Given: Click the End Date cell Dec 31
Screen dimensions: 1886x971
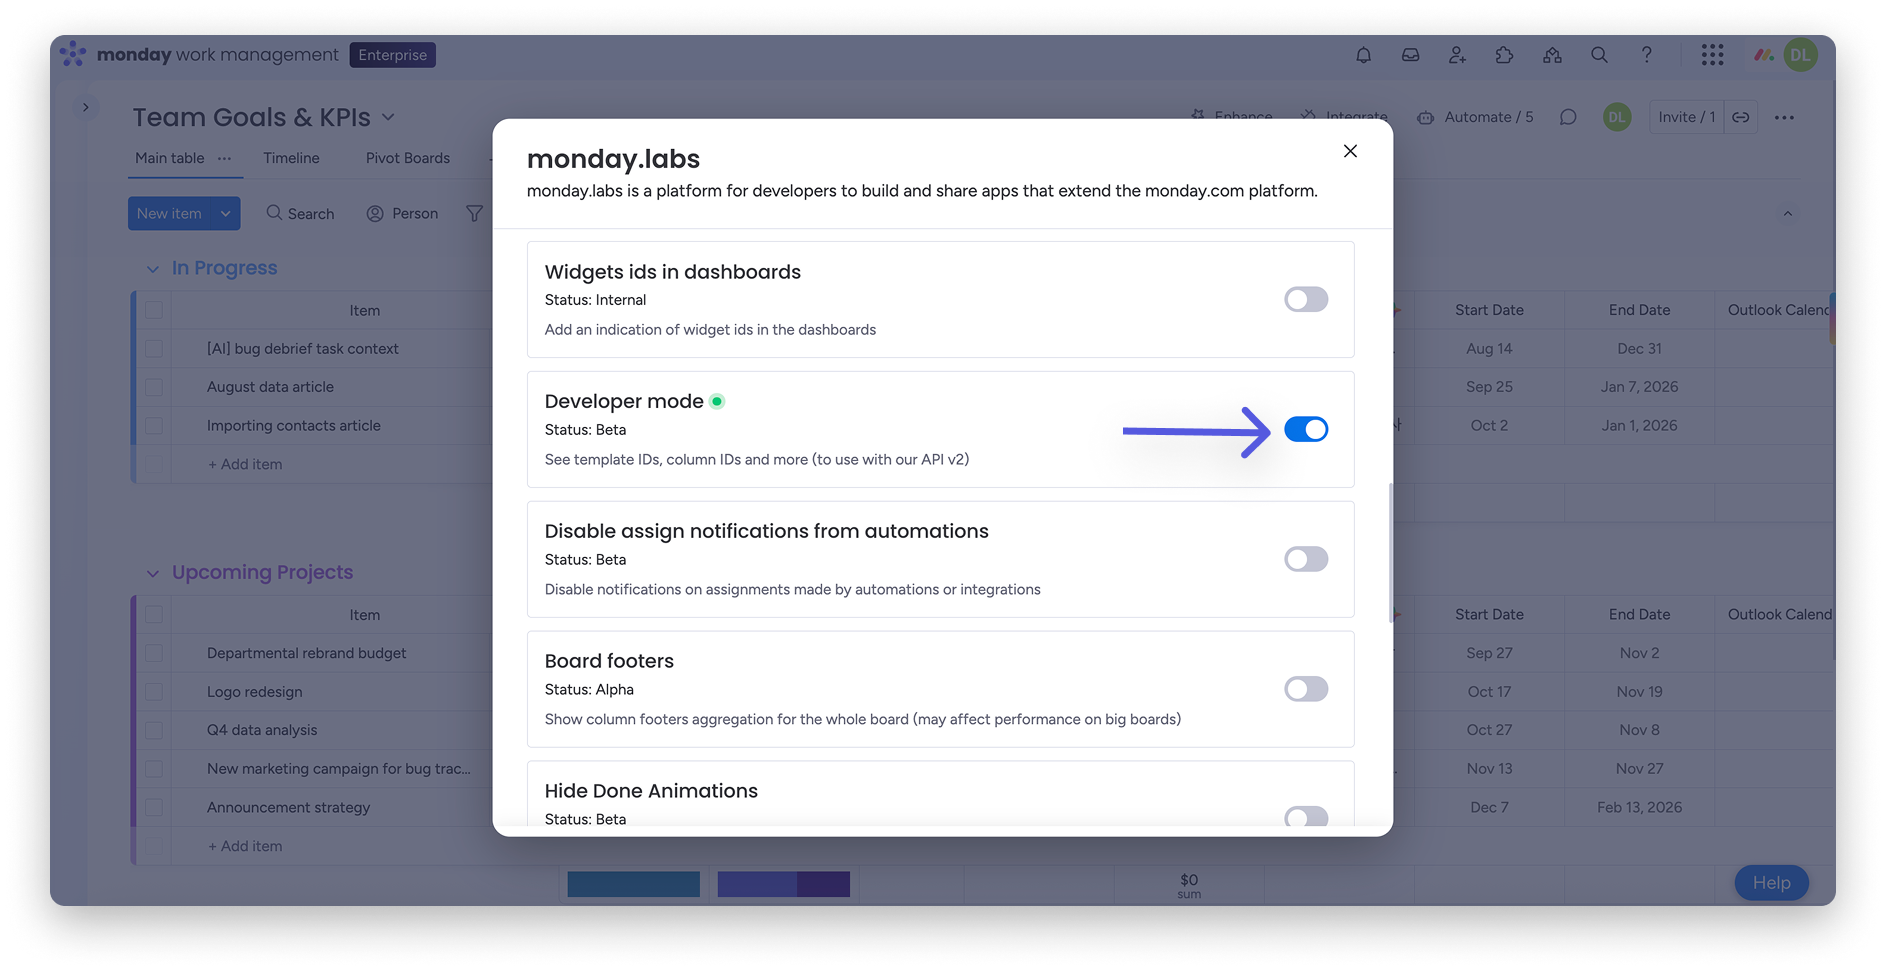Looking at the screenshot, I should [x=1639, y=349].
